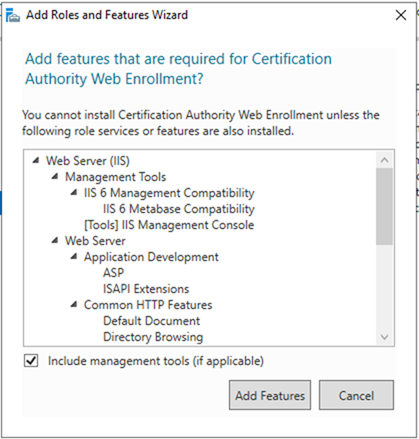Click the scrollbar up arrow

(x=384, y=160)
